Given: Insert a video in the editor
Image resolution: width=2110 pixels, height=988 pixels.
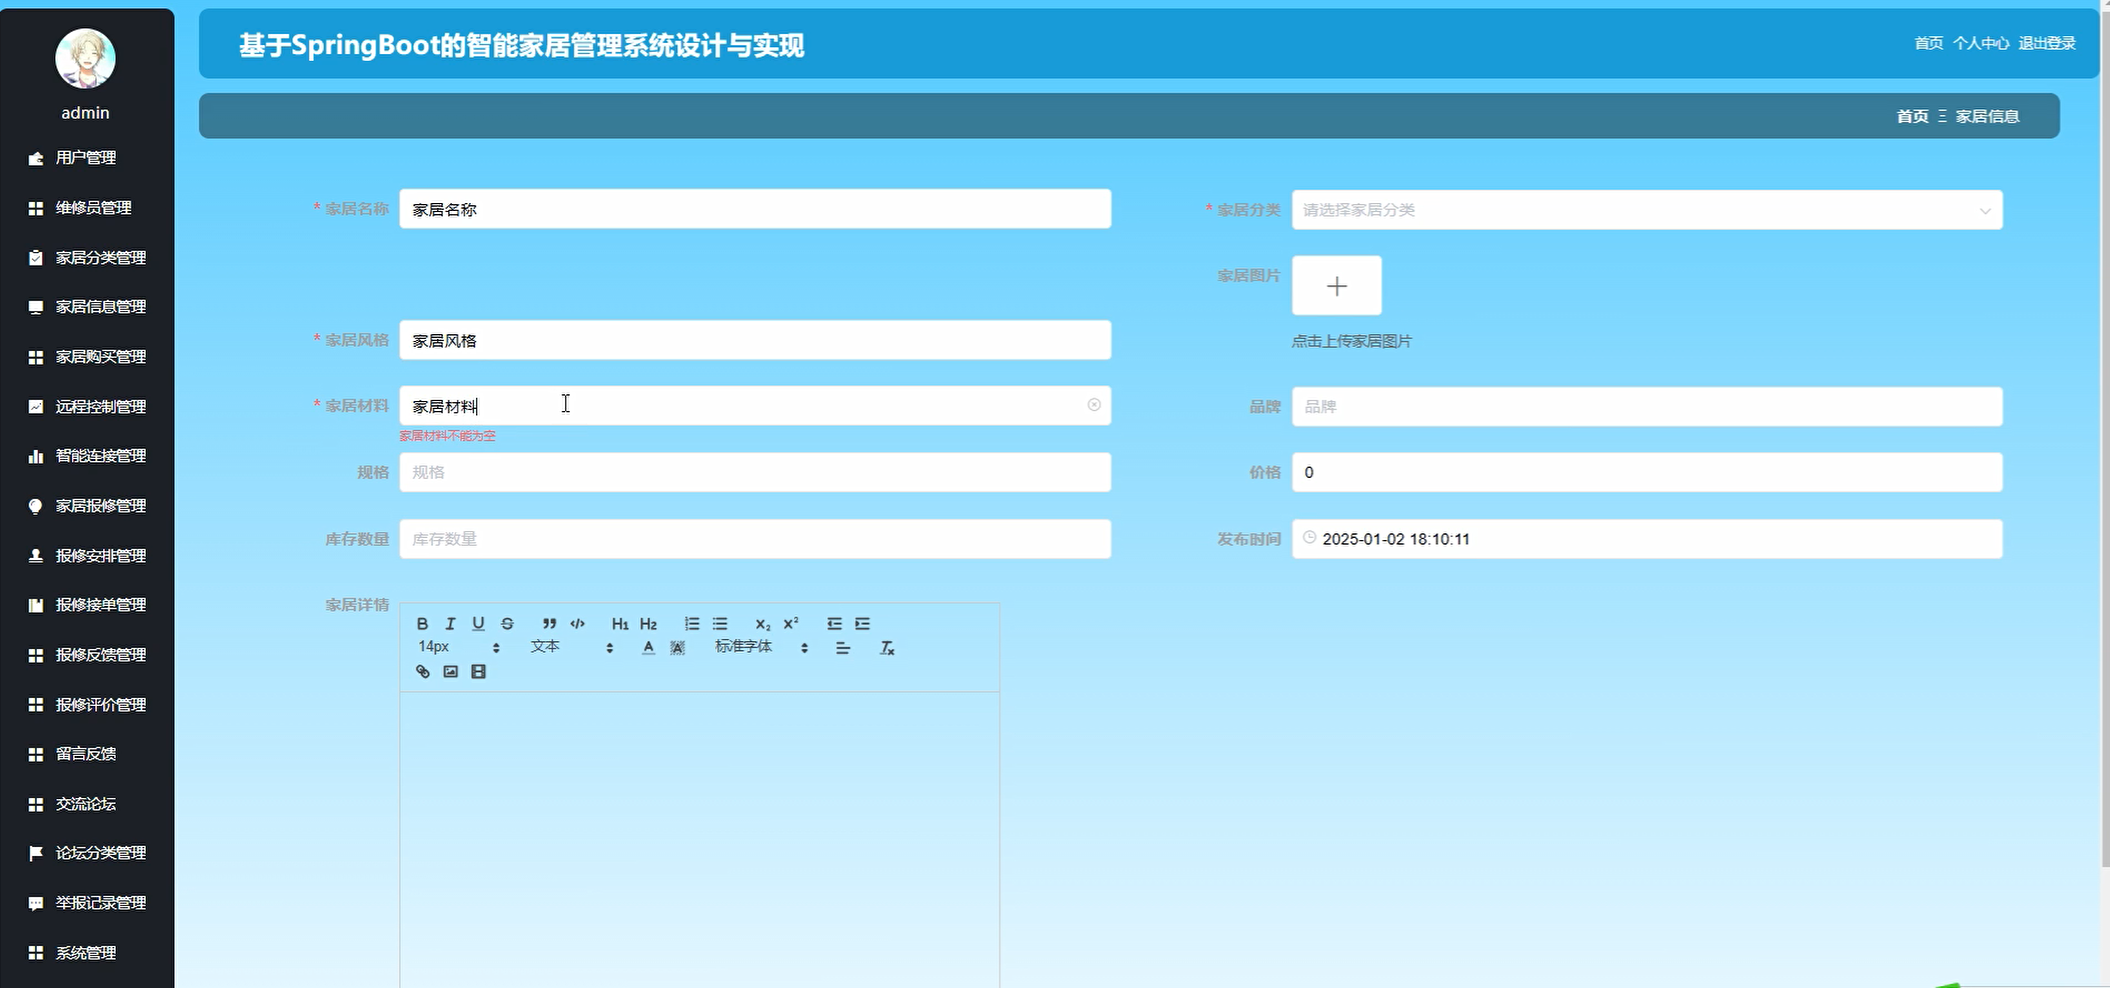Looking at the screenshot, I should [478, 672].
